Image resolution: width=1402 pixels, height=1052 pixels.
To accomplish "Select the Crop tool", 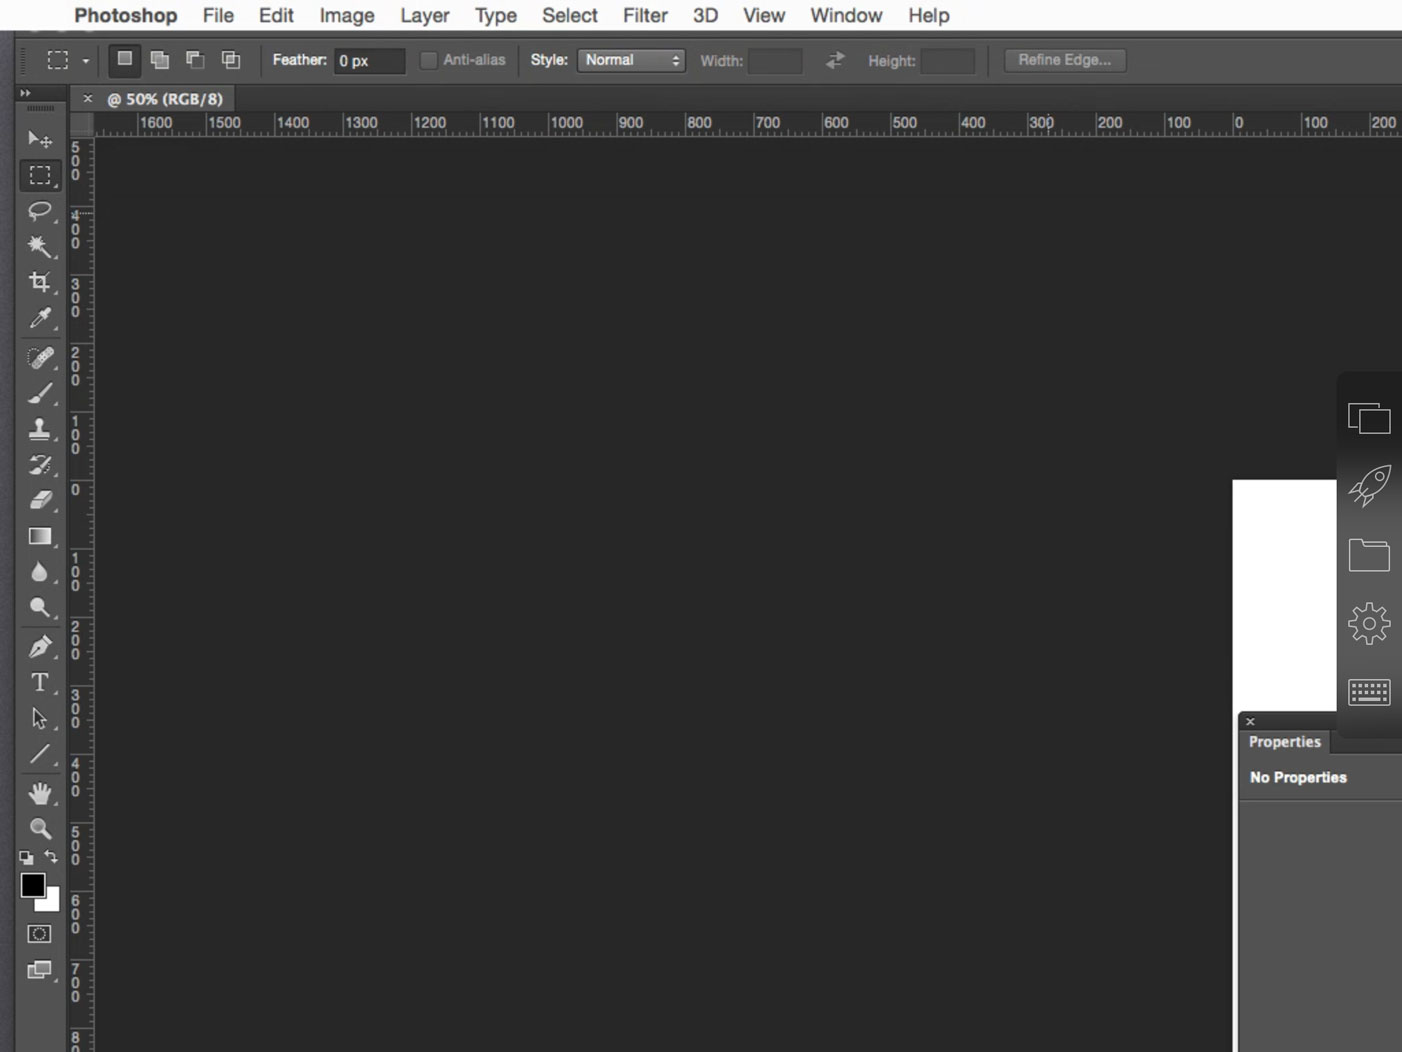I will coord(40,282).
